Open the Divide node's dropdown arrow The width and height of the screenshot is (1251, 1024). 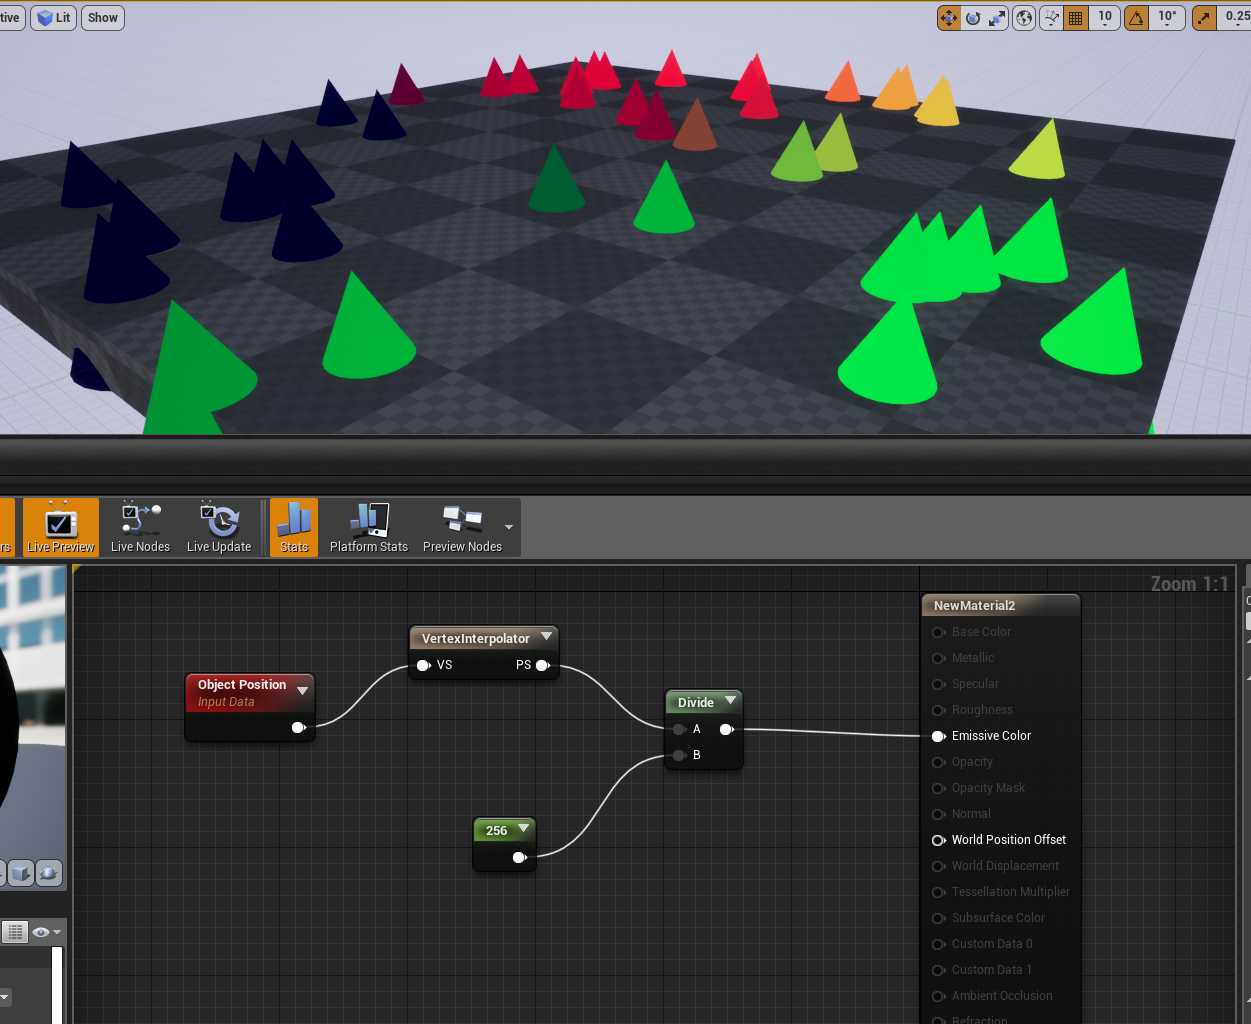730,701
